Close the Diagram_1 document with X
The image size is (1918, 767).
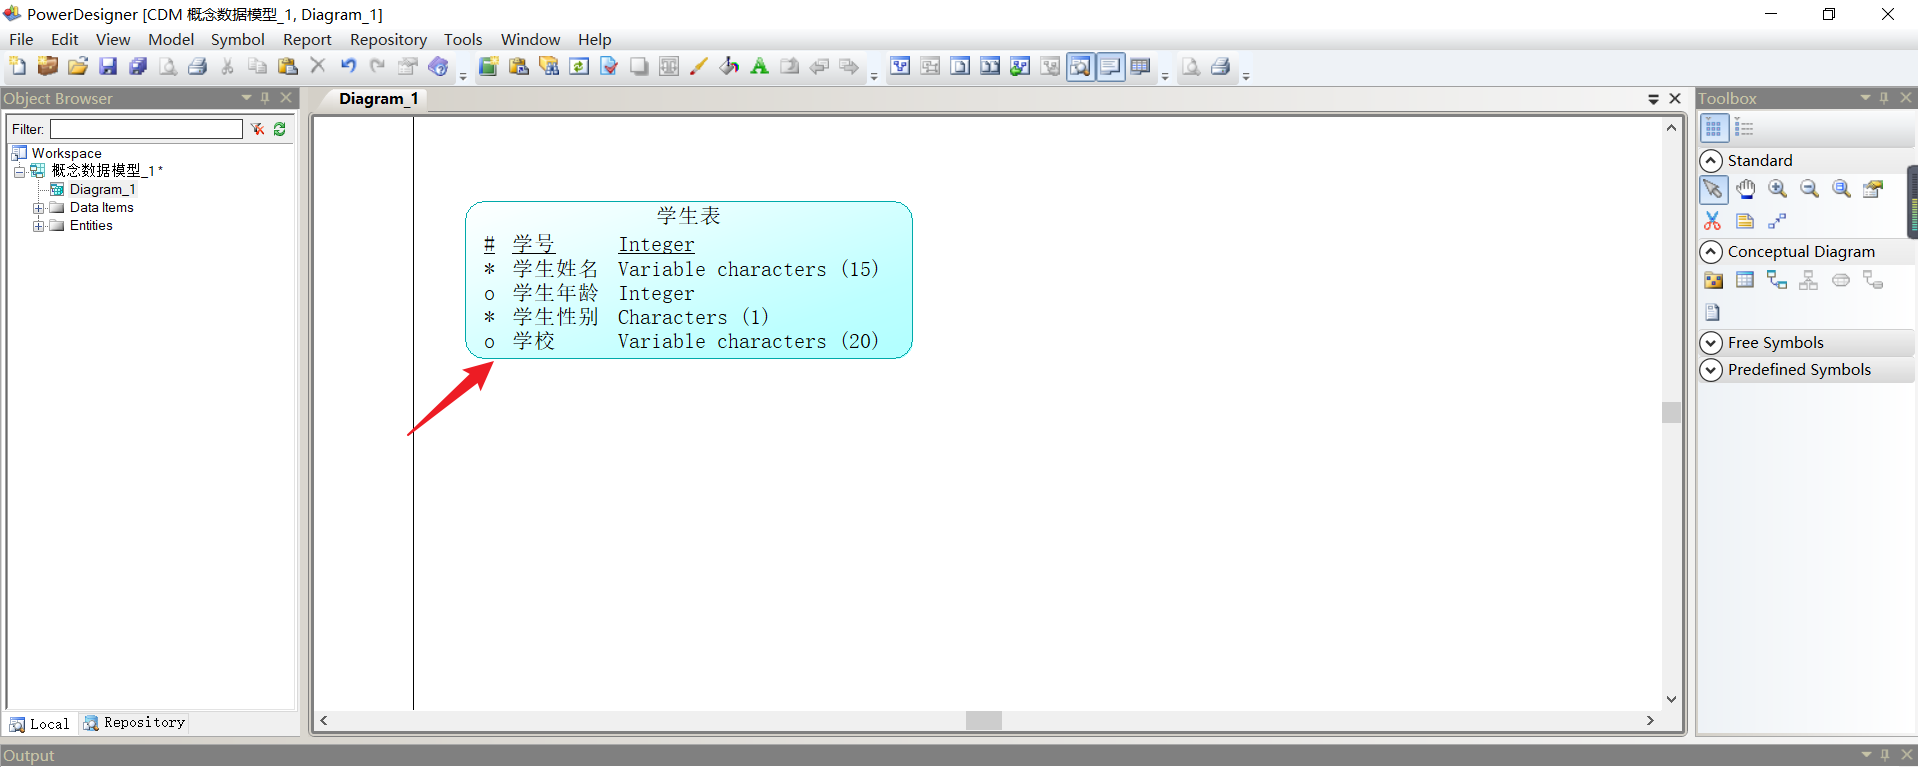(1675, 99)
